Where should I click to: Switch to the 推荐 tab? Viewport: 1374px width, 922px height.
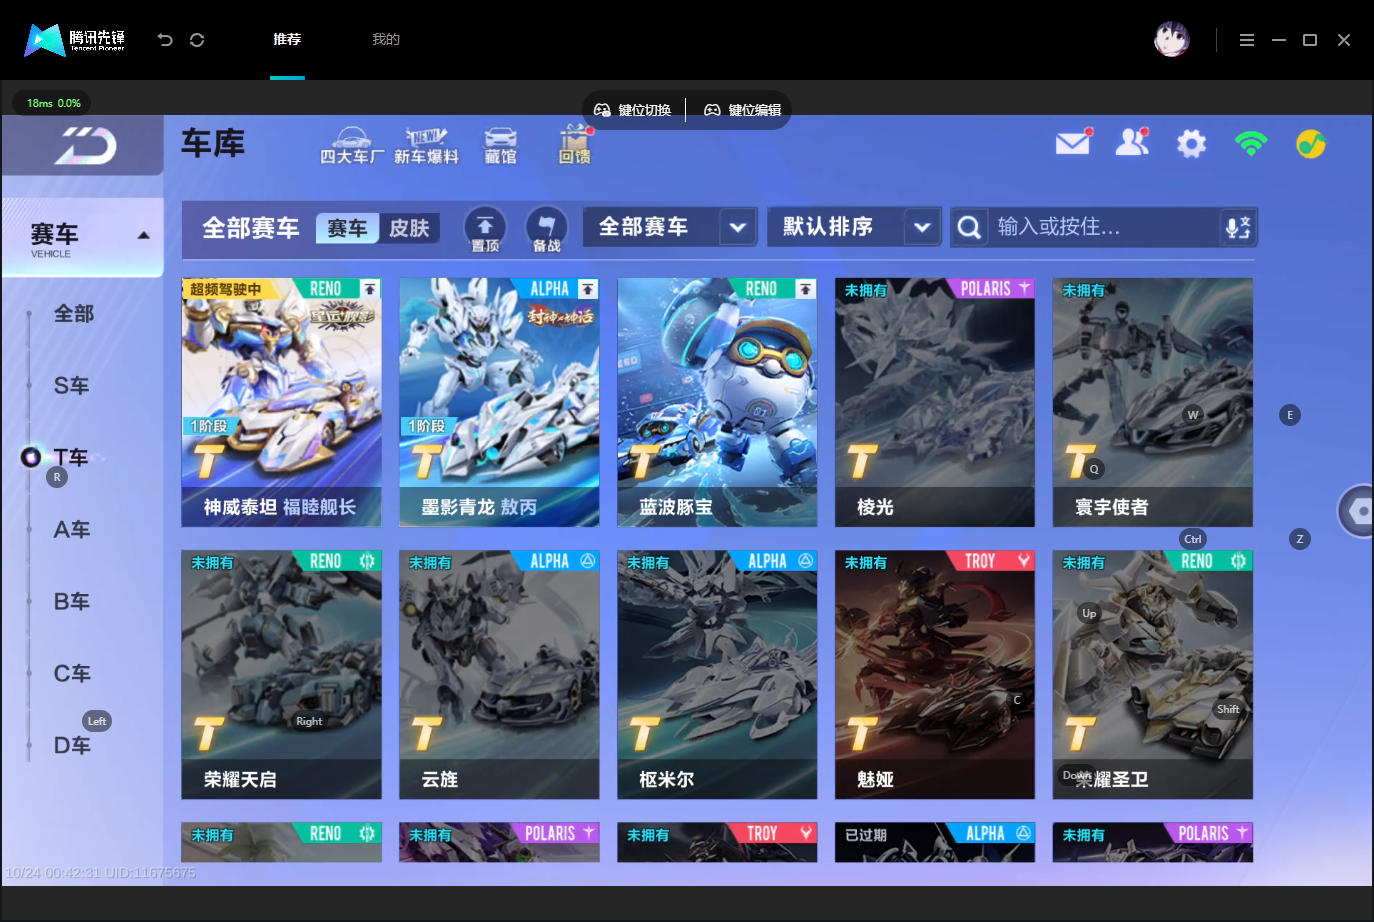[287, 40]
